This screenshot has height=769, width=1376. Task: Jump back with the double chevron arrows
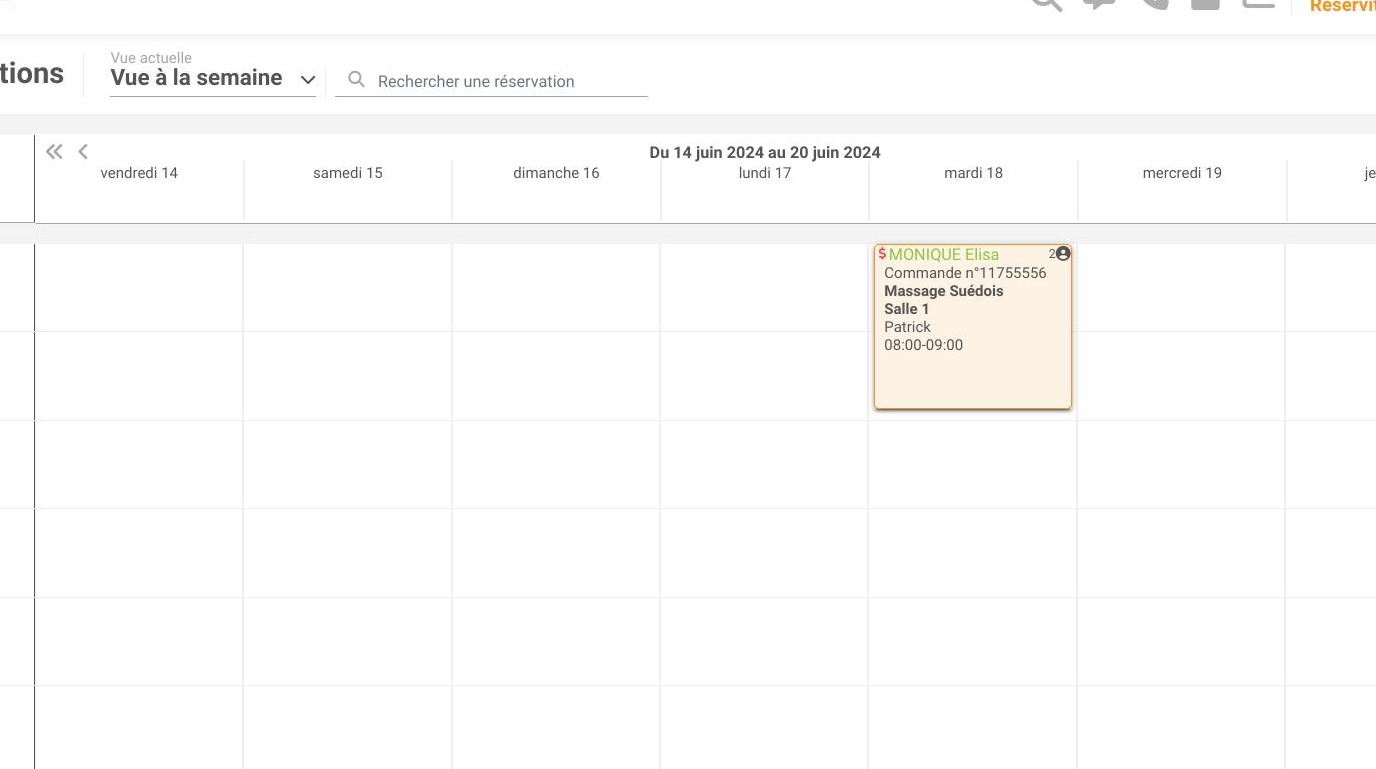tap(54, 151)
